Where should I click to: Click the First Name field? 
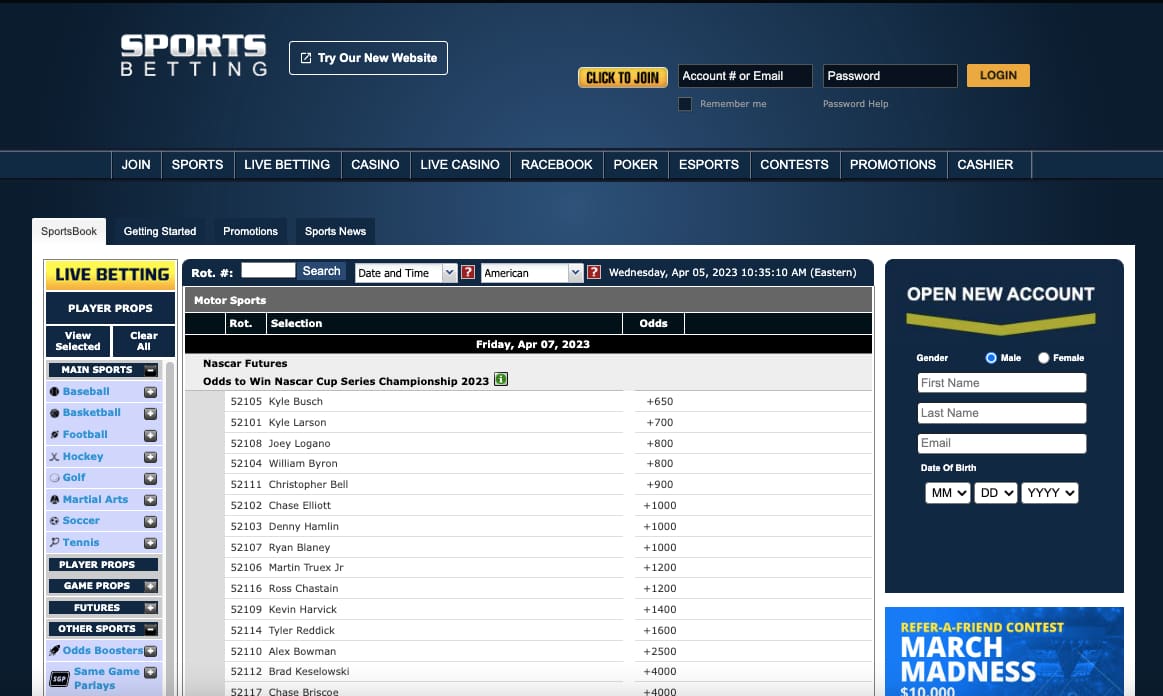tap(1001, 383)
